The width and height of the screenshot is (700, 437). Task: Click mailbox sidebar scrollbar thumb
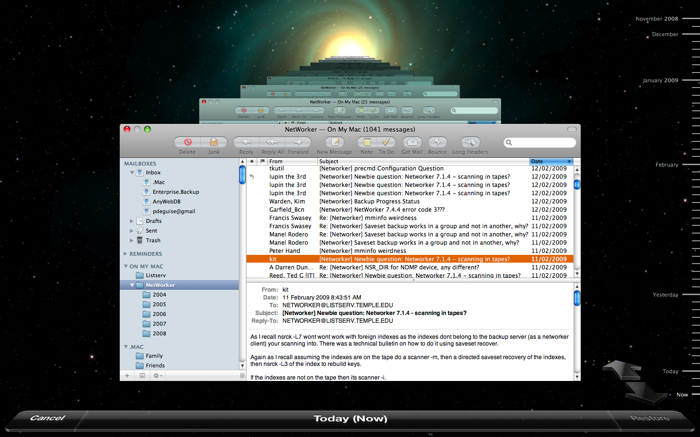click(x=242, y=175)
